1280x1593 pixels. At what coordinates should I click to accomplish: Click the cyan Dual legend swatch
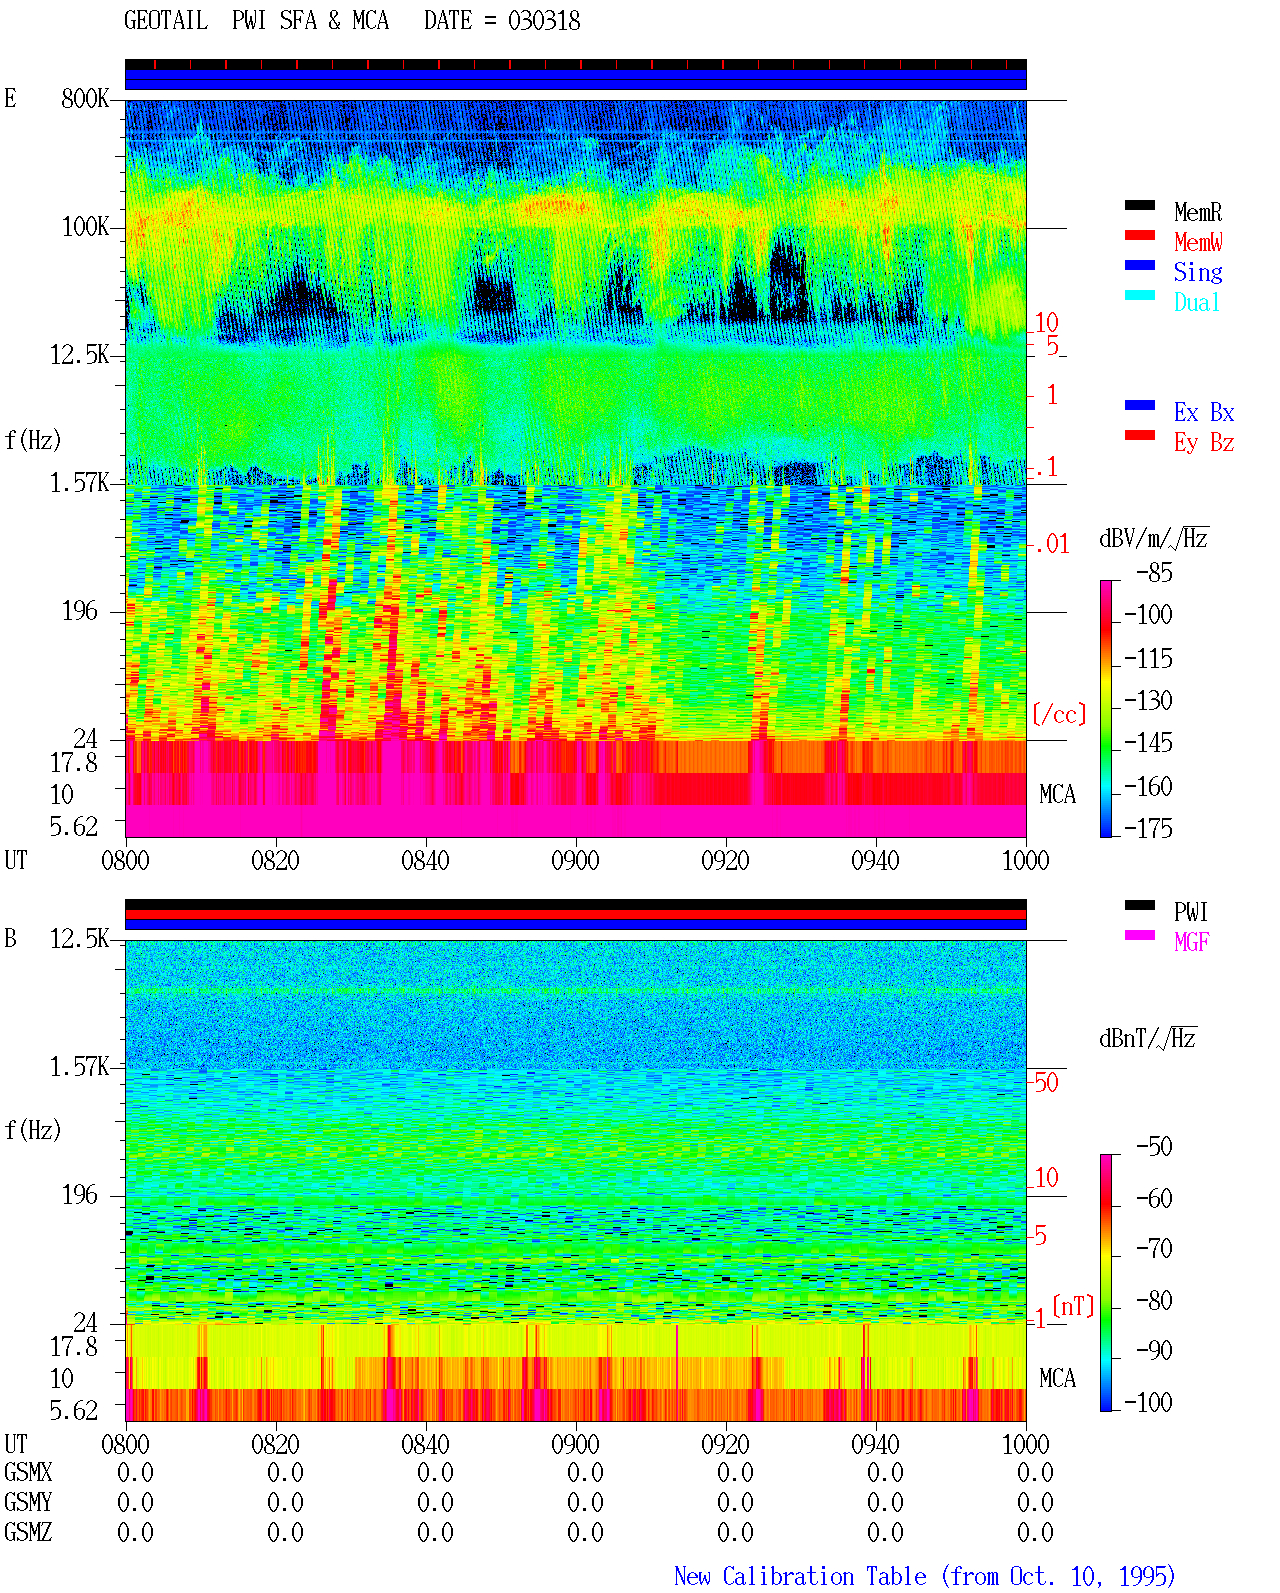[1140, 296]
